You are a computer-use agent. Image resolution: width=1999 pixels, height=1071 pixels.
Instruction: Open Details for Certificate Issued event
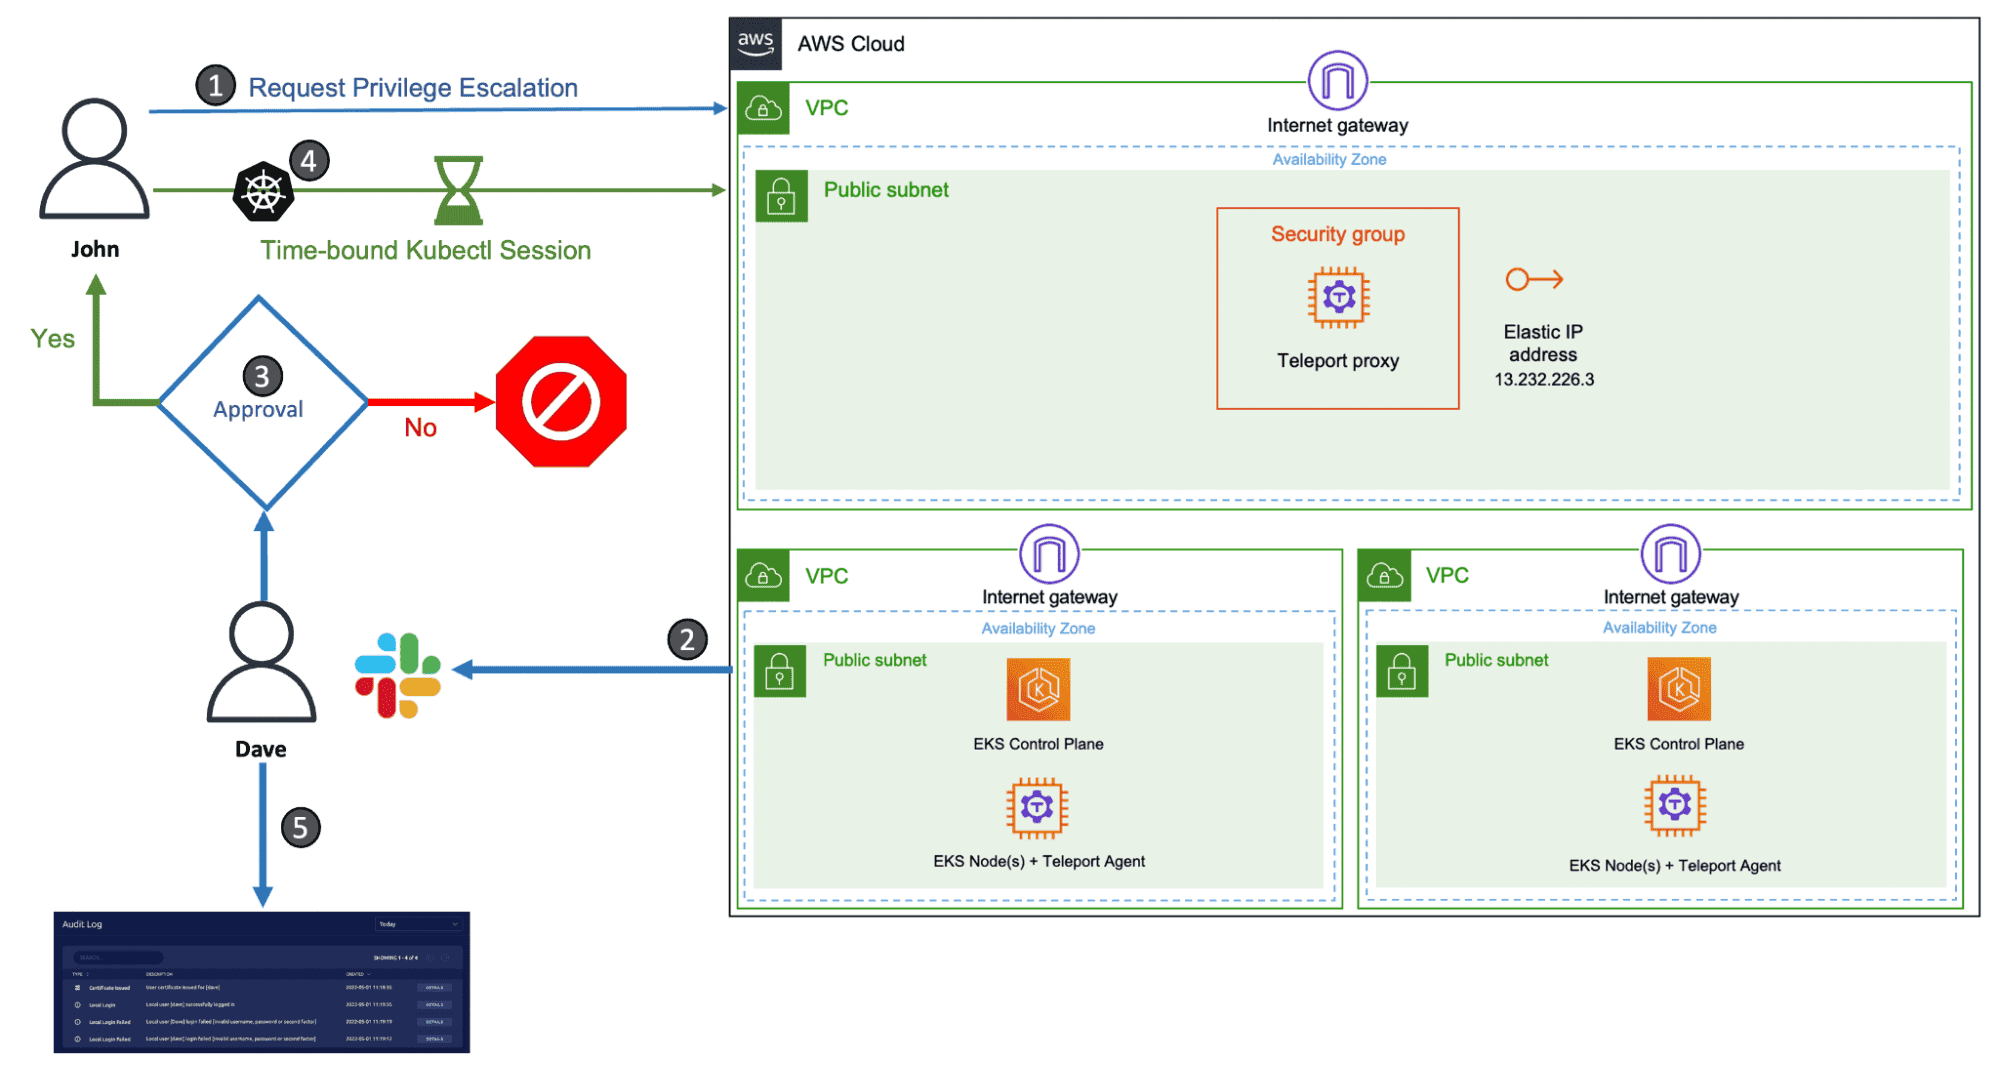434,988
